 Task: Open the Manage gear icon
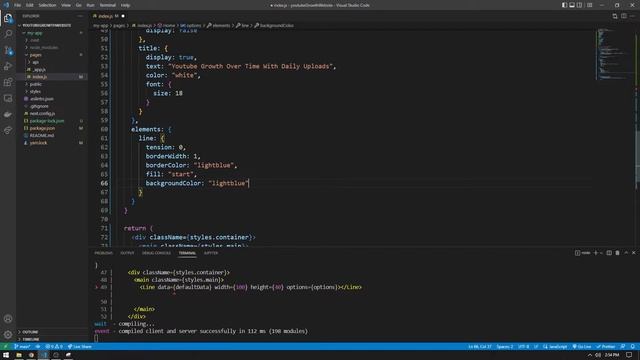pyautogui.click(x=8, y=335)
